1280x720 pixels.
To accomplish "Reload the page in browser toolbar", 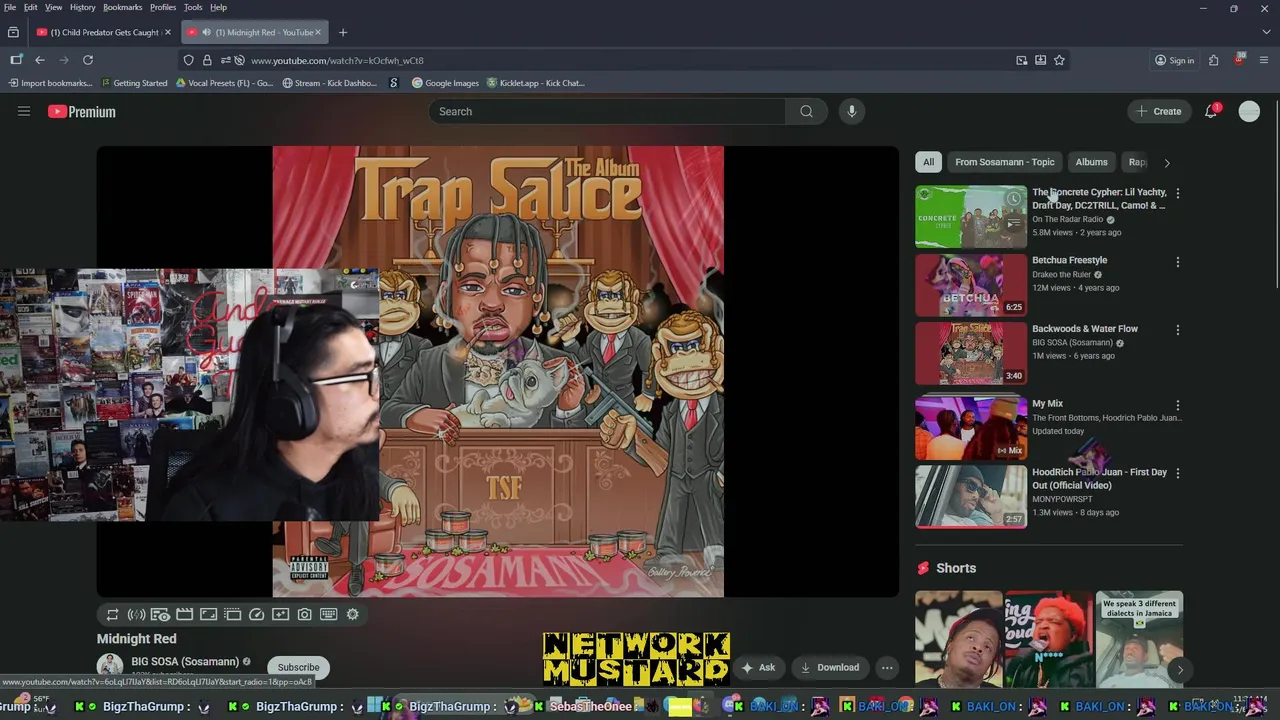I will pyautogui.click(x=88, y=60).
